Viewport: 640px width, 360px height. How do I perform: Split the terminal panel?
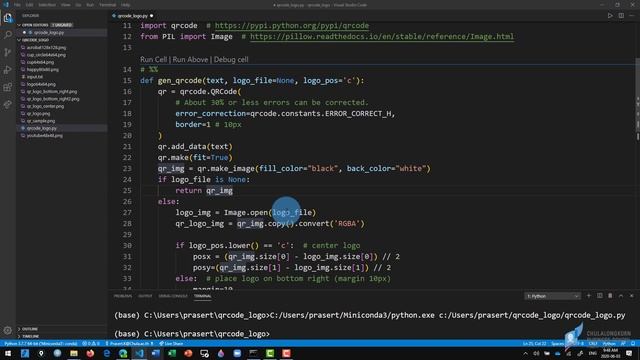pos(600,296)
